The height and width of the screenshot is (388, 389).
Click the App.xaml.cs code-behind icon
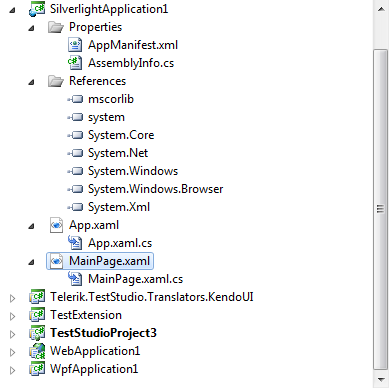coord(75,243)
